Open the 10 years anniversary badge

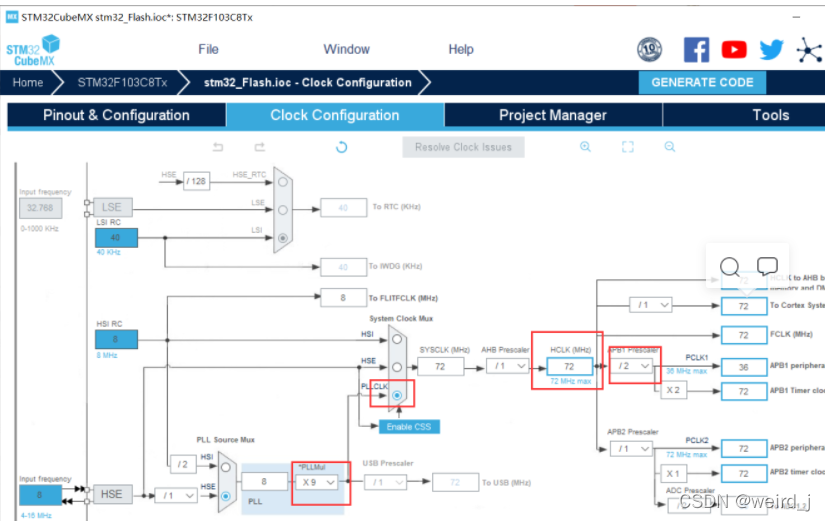click(649, 50)
